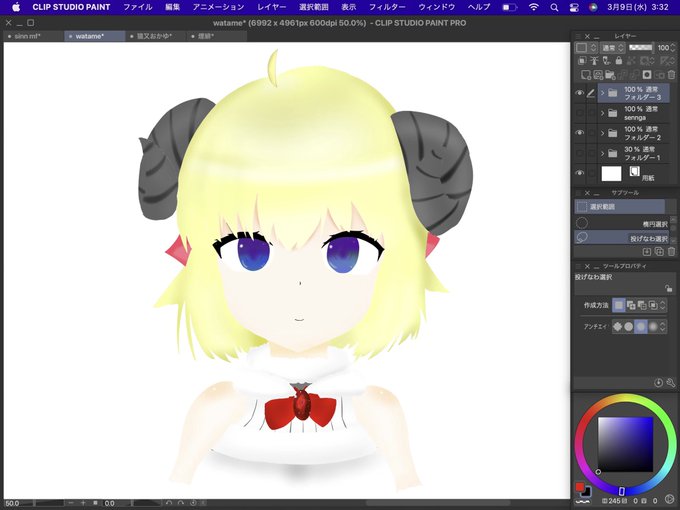Viewport: 680px width, 510px height.
Task: Show the フォルダー 1 layer
Action: click(579, 153)
